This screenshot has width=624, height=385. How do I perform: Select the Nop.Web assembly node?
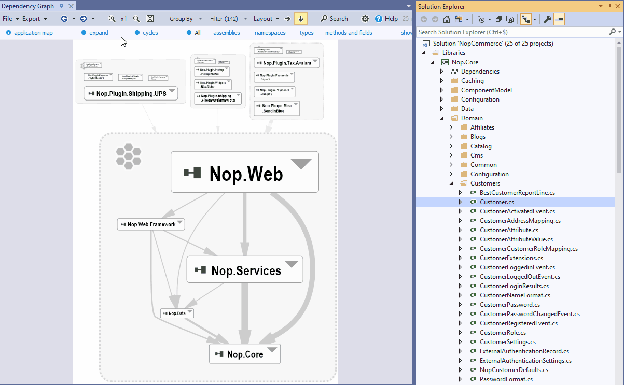click(245, 172)
